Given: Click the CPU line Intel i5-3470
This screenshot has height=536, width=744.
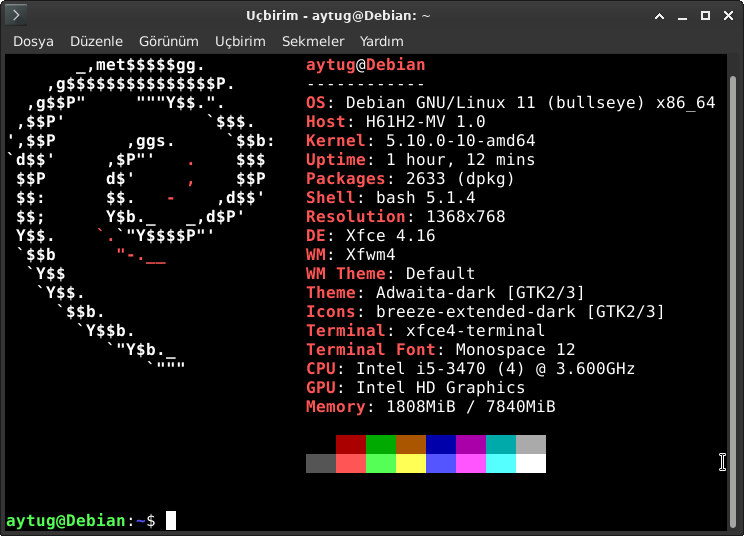Looking at the screenshot, I should (x=471, y=368).
